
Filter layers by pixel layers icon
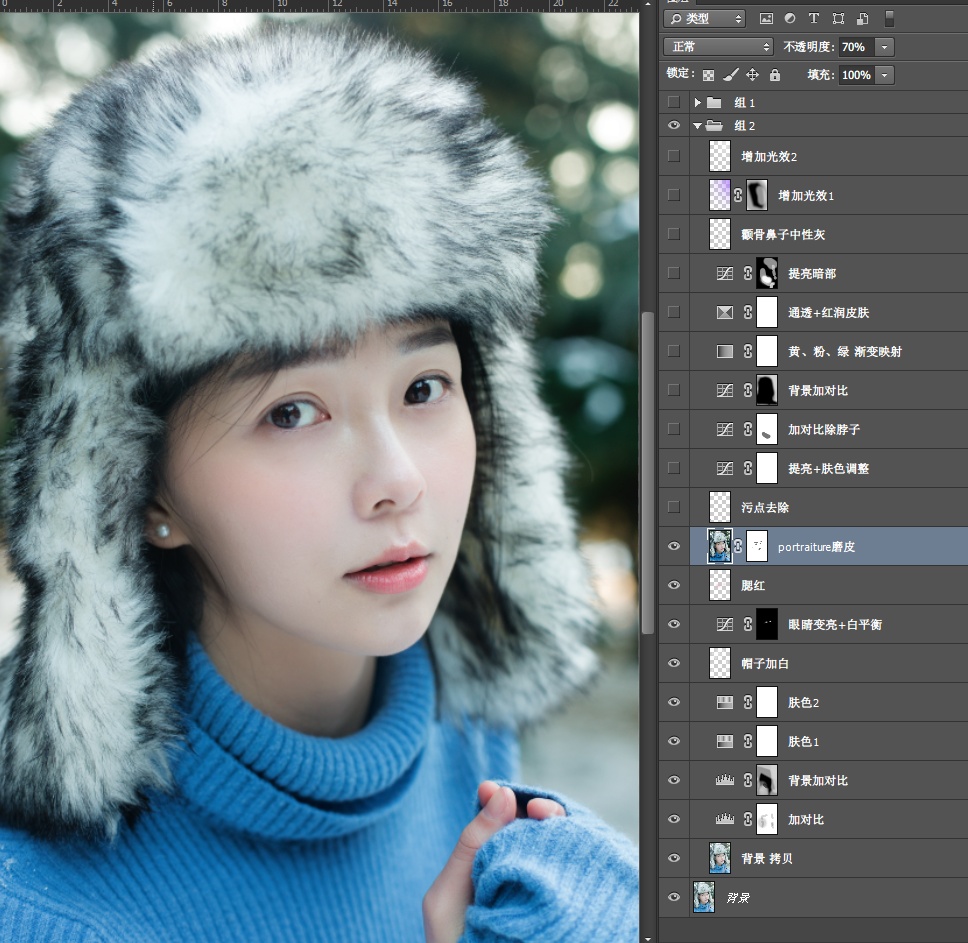point(766,19)
